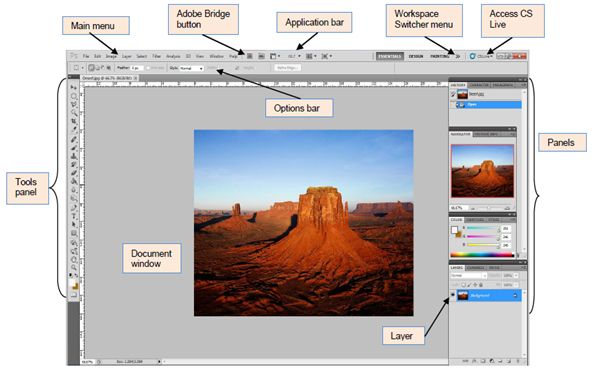Open the Layers blend mode Normal dropdown

tap(468, 275)
